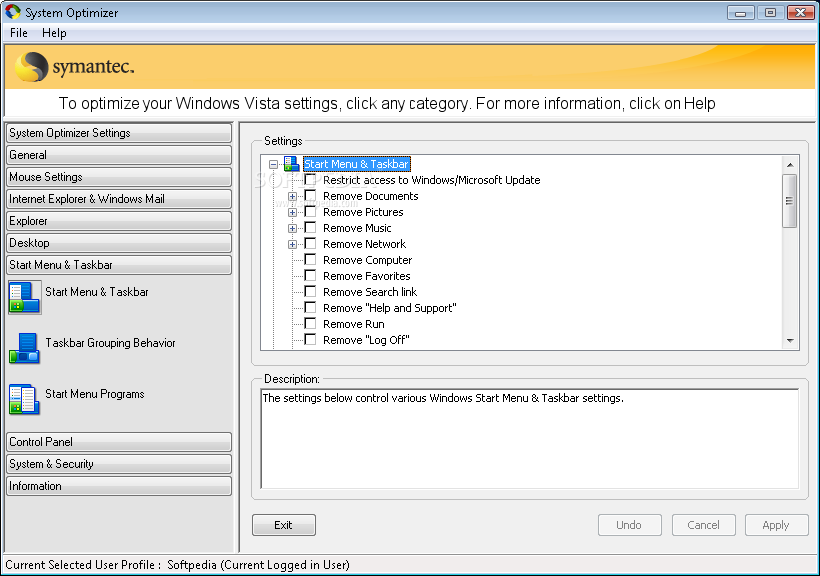Click the settings list scroll up arrow

click(790, 165)
